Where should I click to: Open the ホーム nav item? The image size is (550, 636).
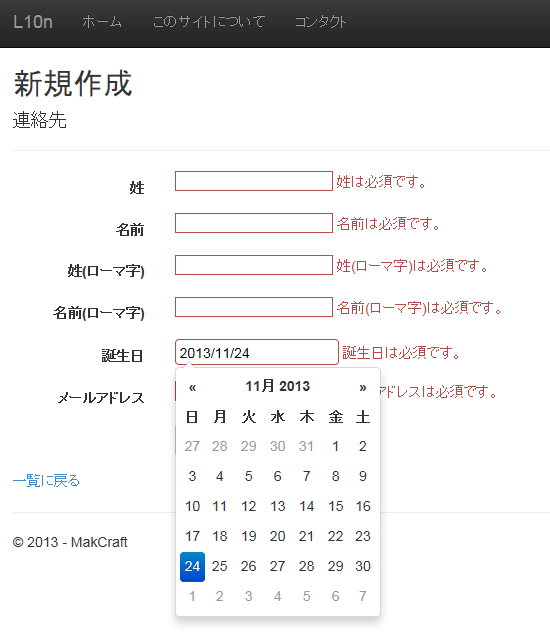102,22
